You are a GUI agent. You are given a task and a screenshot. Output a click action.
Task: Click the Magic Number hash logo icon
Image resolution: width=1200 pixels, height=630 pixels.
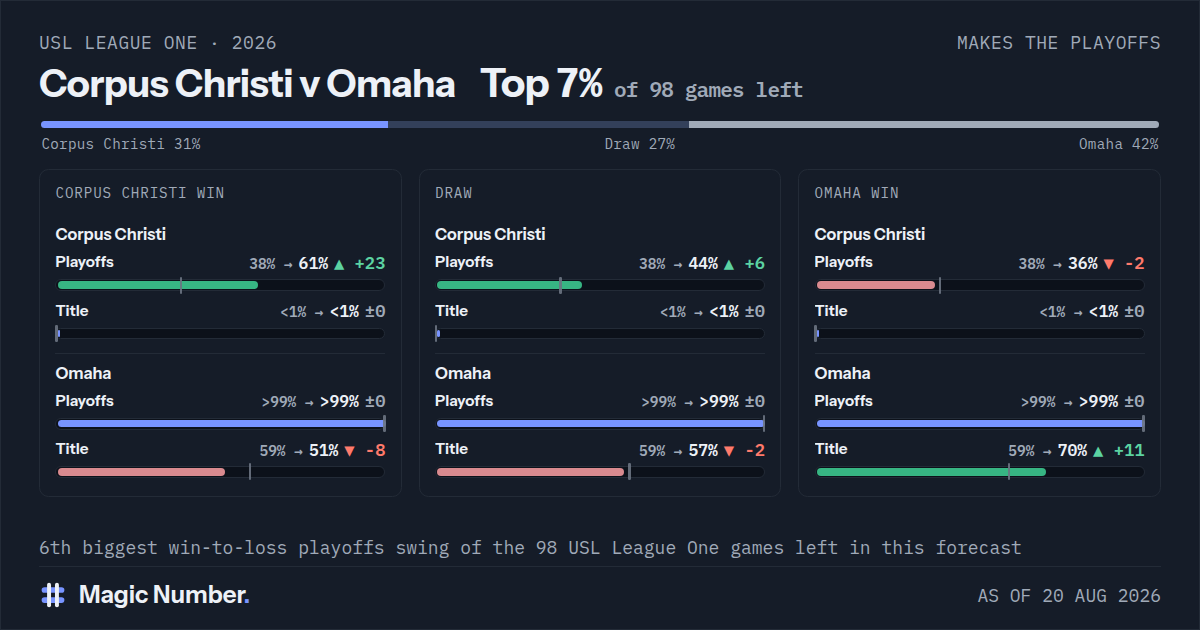[x=53, y=595]
